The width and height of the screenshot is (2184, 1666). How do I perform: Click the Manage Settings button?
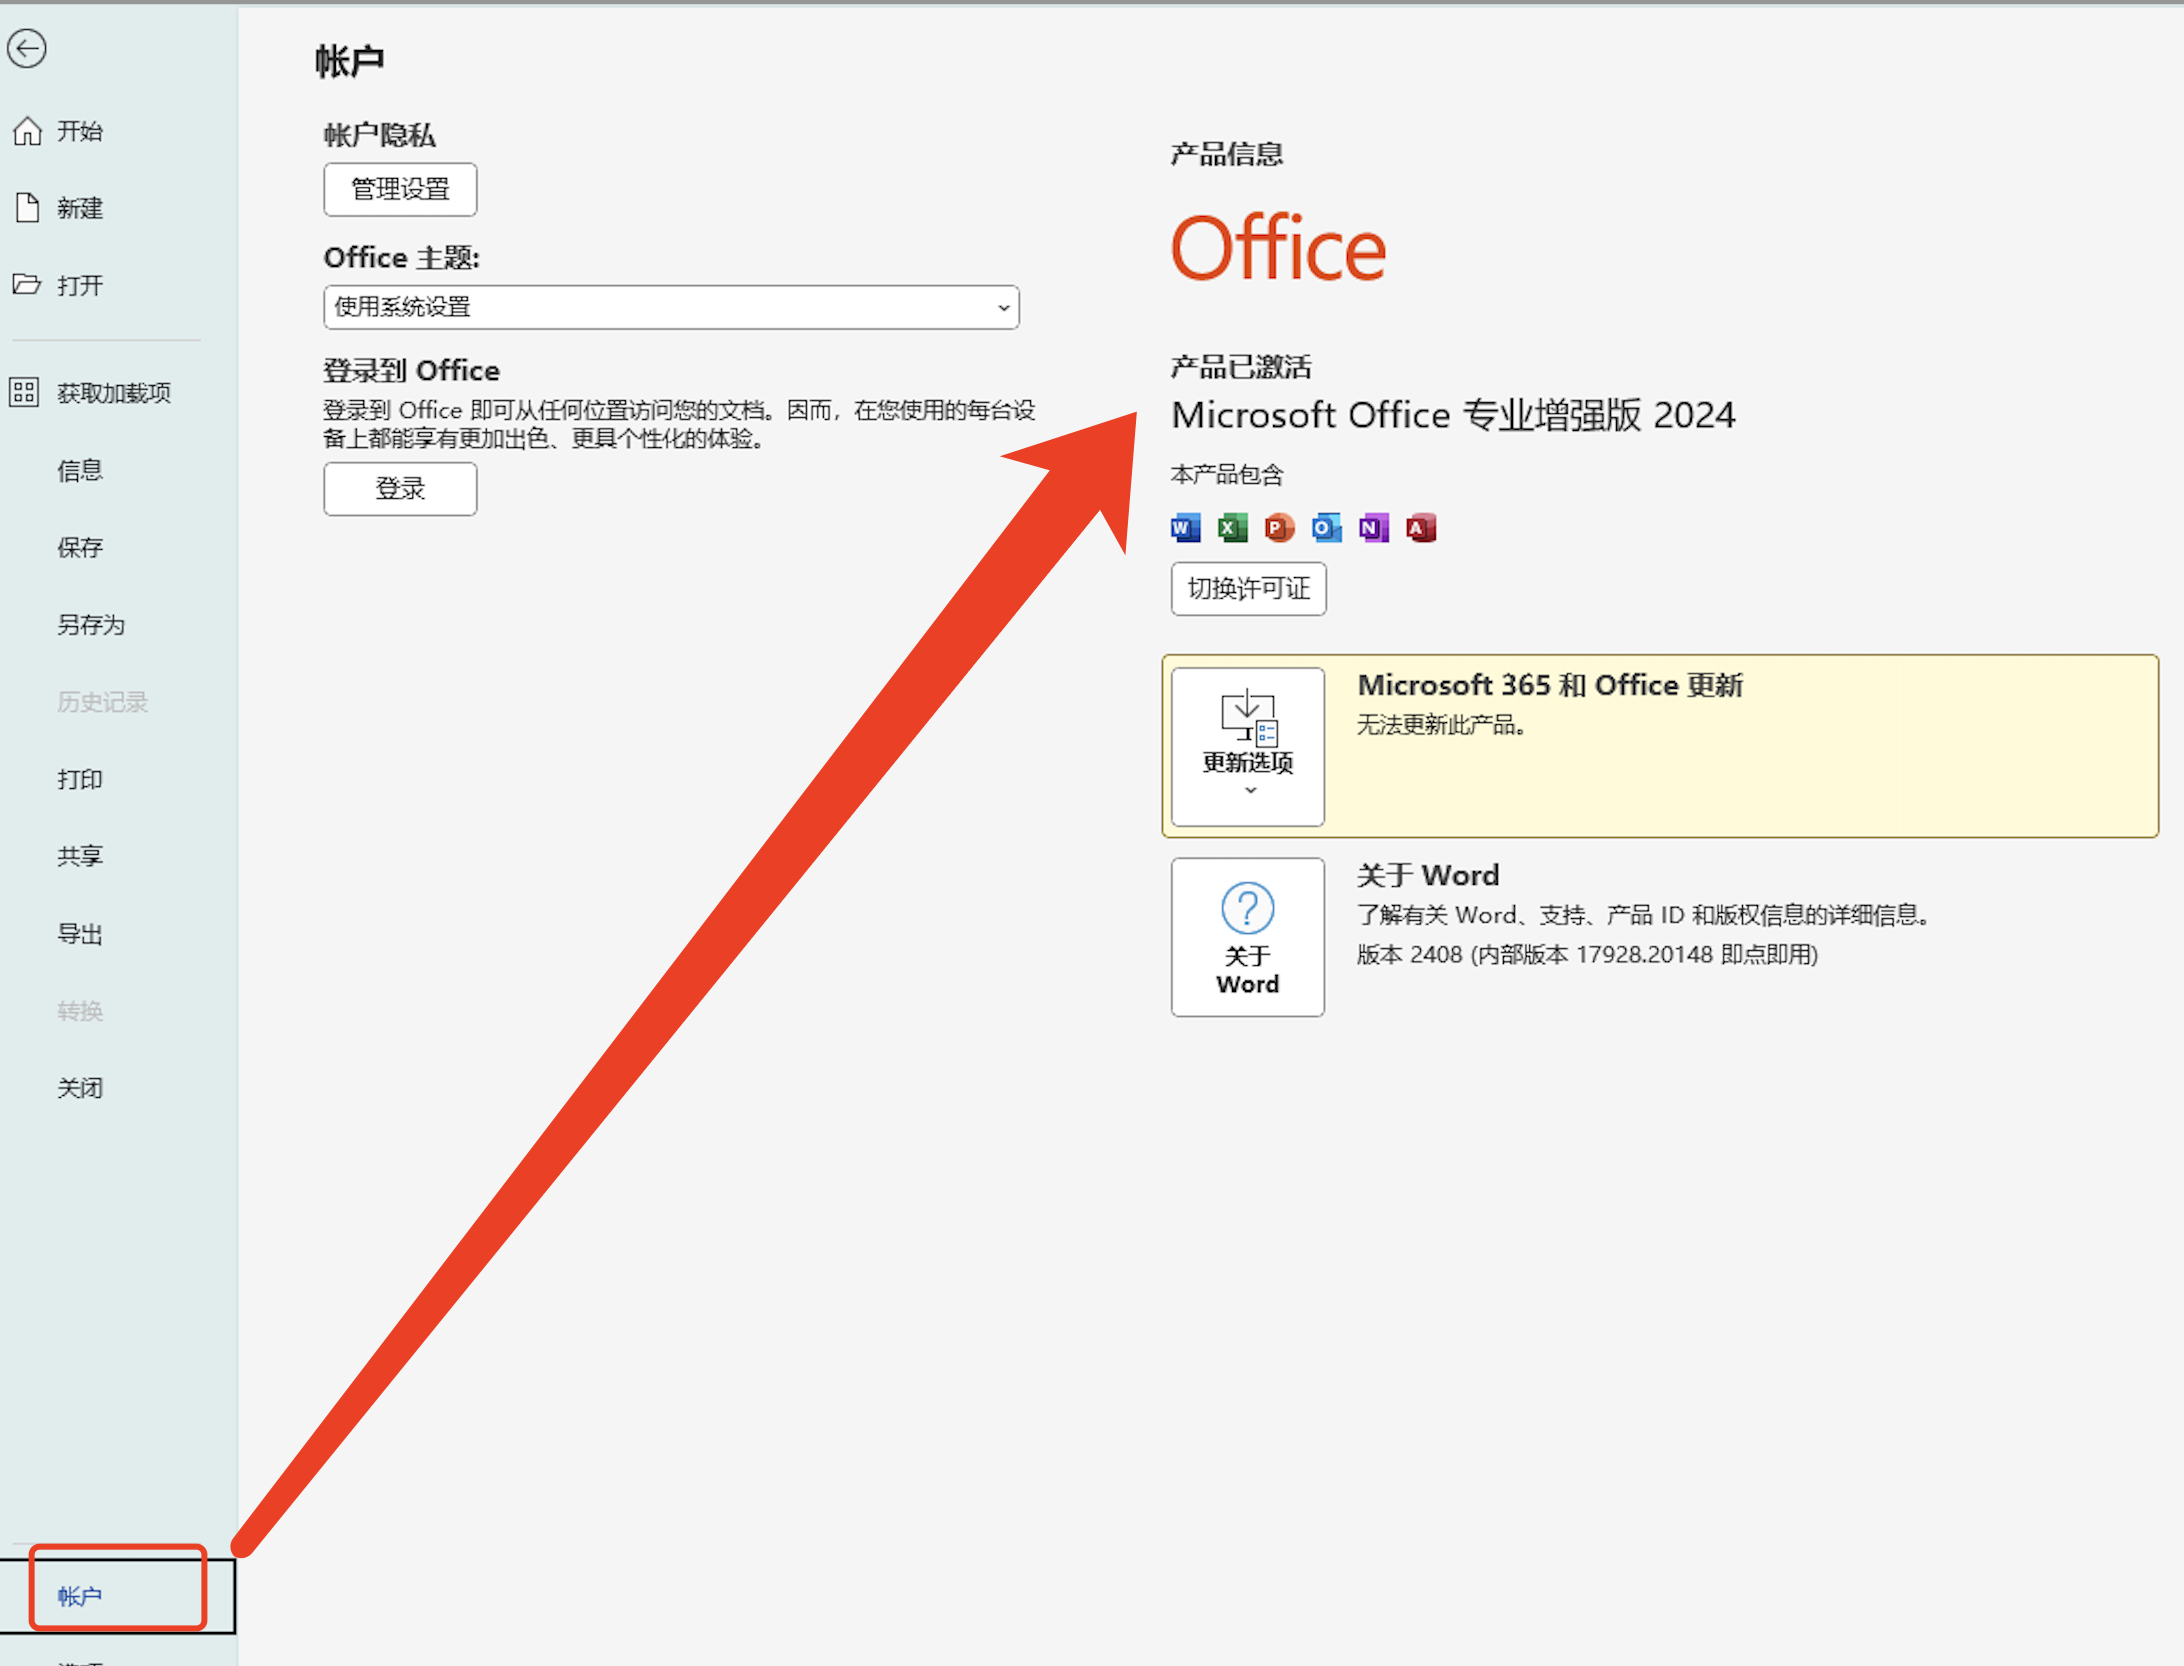click(400, 189)
